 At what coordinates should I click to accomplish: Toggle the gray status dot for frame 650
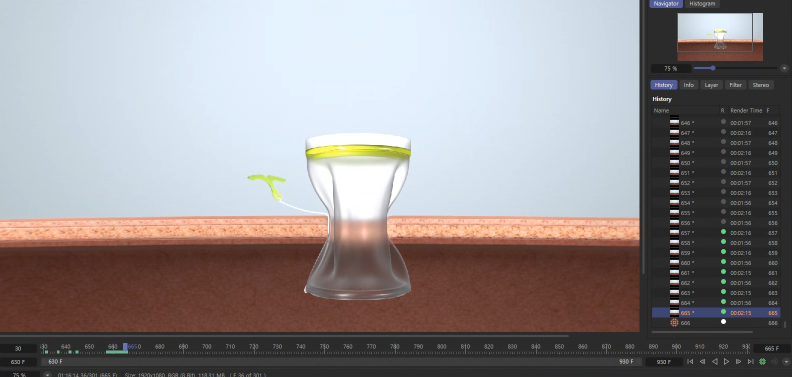(x=723, y=162)
